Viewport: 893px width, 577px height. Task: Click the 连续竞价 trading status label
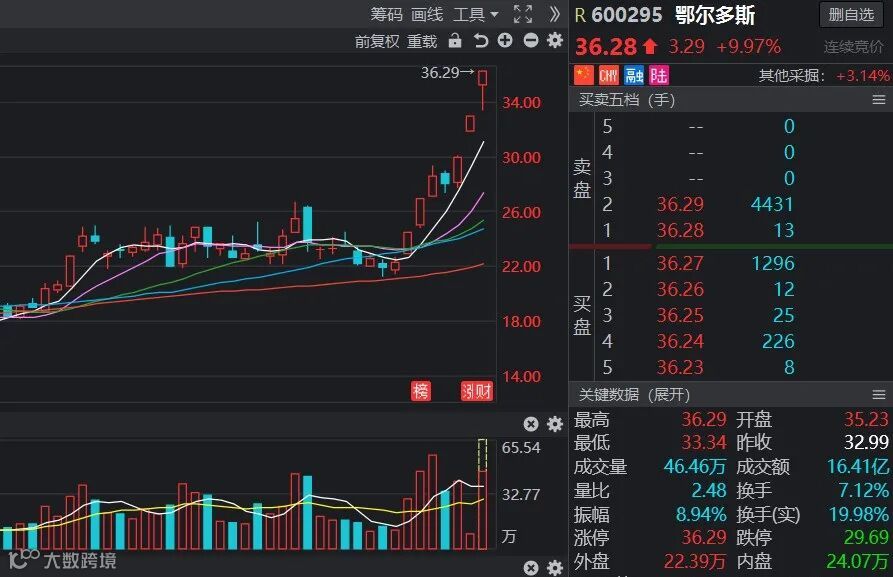(854, 47)
